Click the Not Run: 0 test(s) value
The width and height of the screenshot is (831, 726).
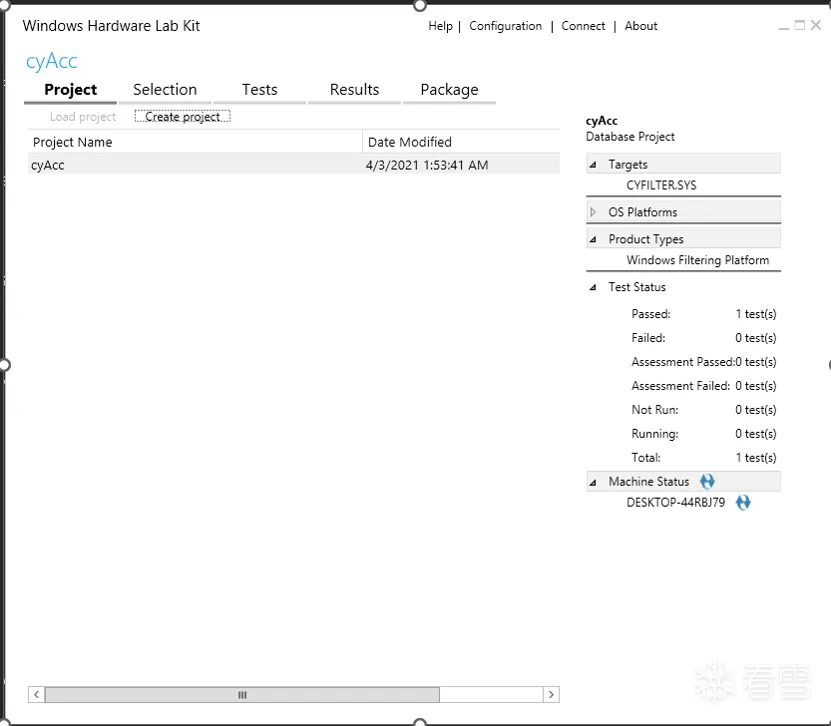pos(756,410)
